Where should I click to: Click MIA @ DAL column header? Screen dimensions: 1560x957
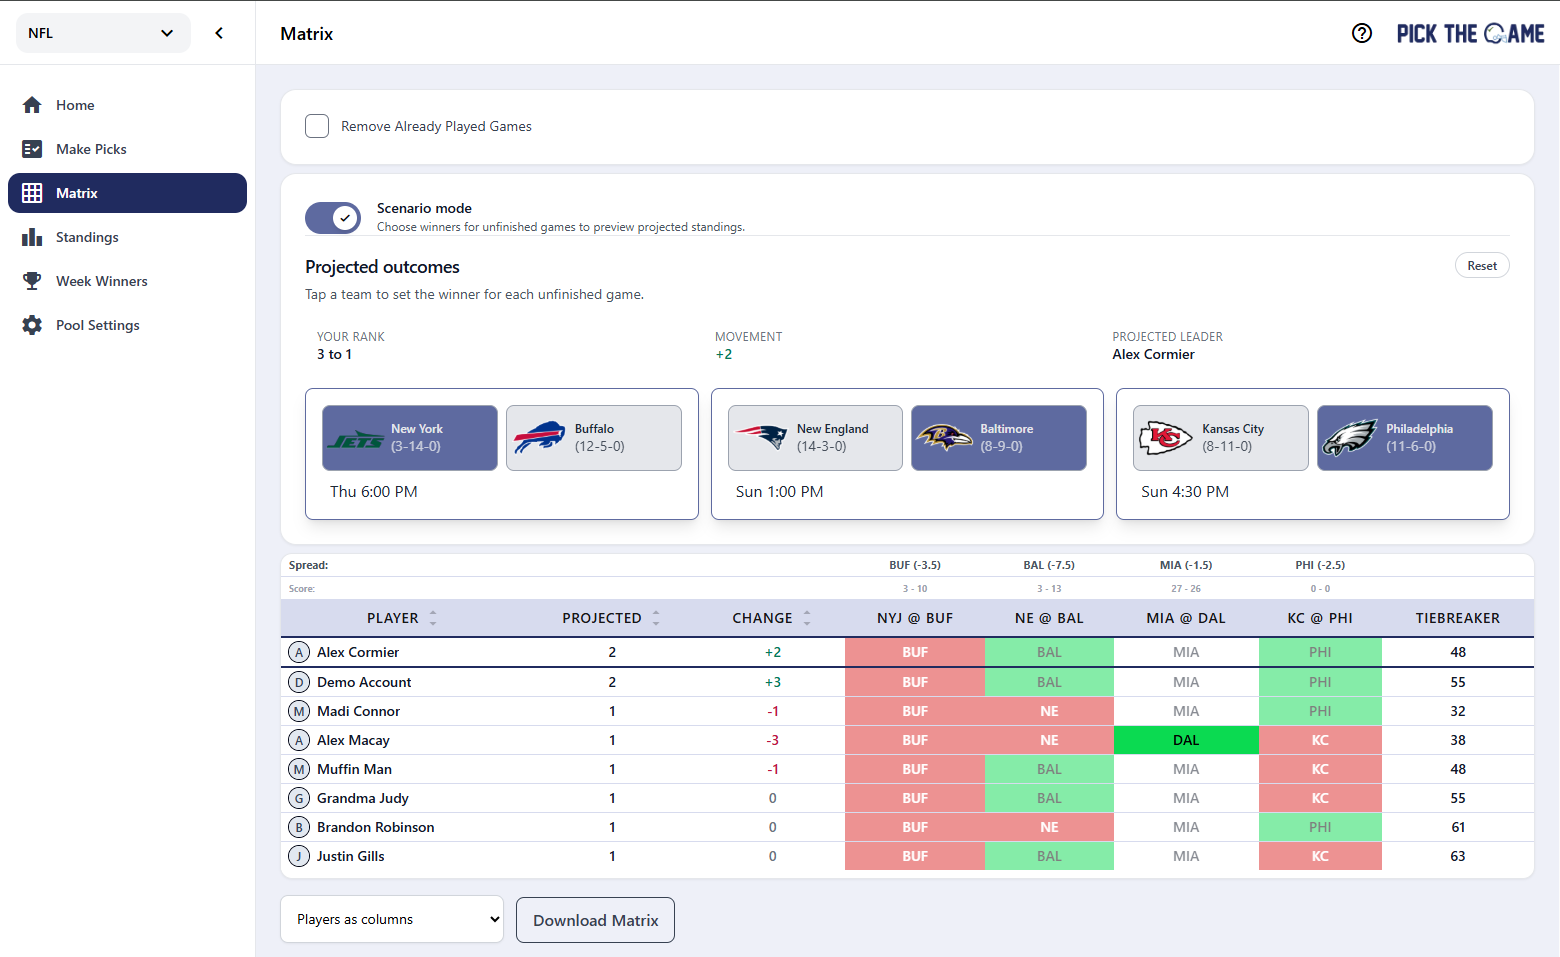(1186, 618)
